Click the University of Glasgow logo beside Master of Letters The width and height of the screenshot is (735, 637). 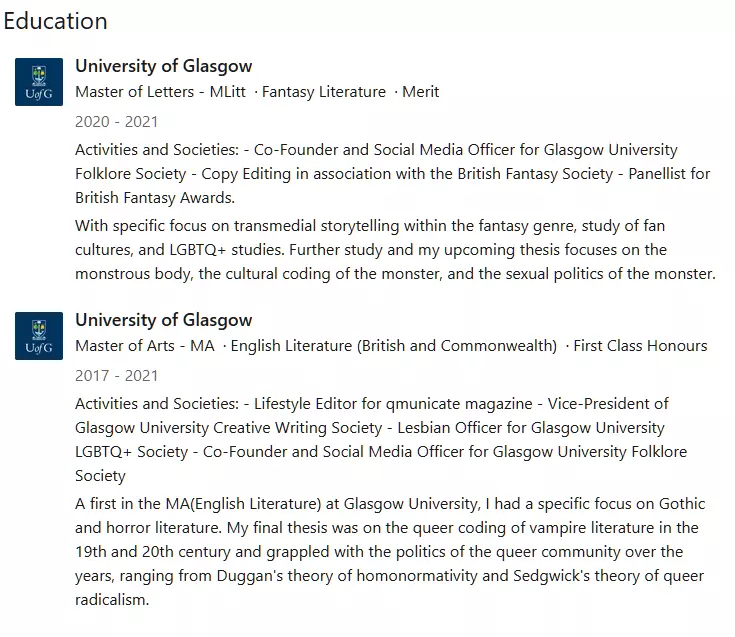(x=38, y=82)
